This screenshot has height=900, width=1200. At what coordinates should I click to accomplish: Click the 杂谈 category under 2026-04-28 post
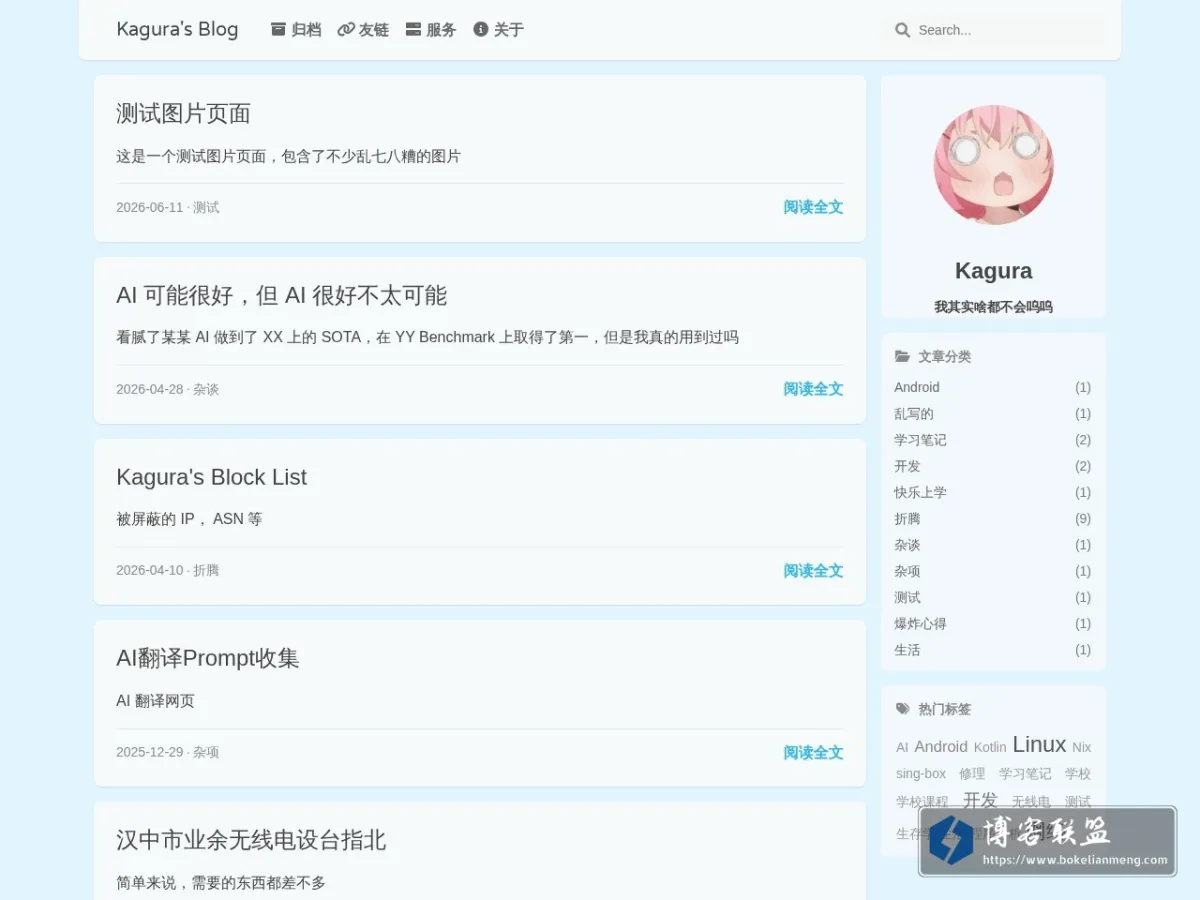206,389
